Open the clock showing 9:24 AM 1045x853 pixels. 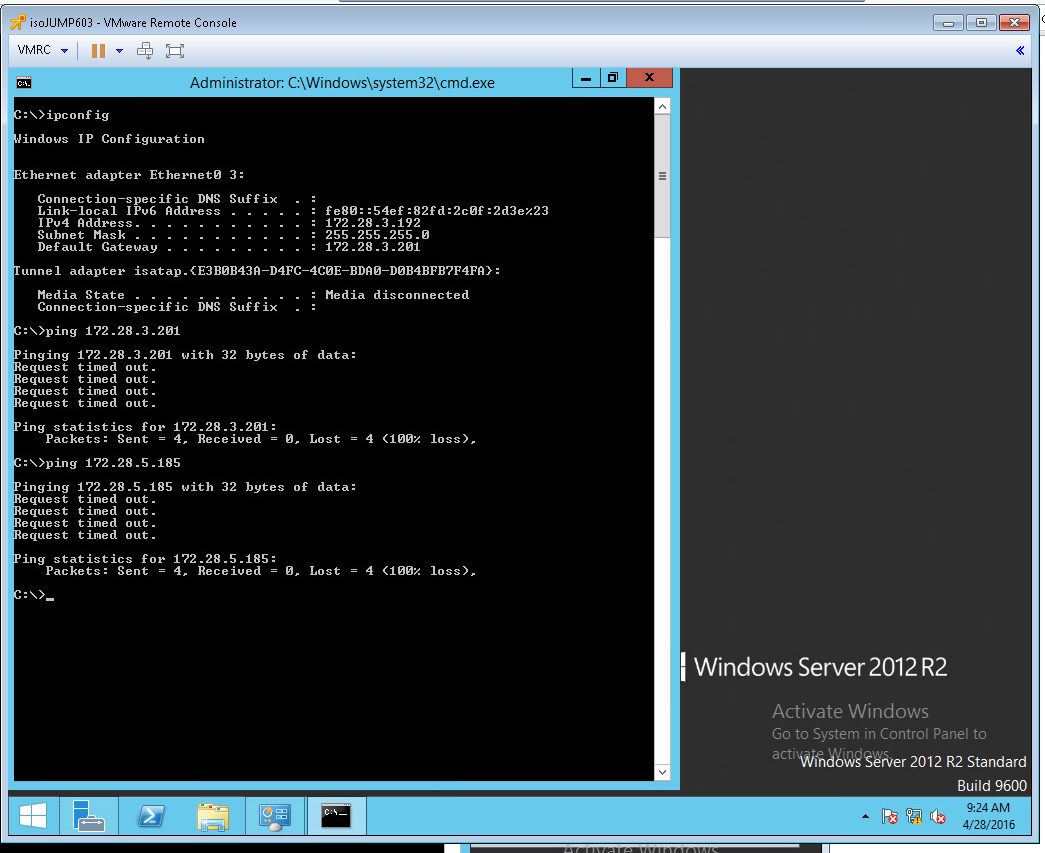click(988, 816)
